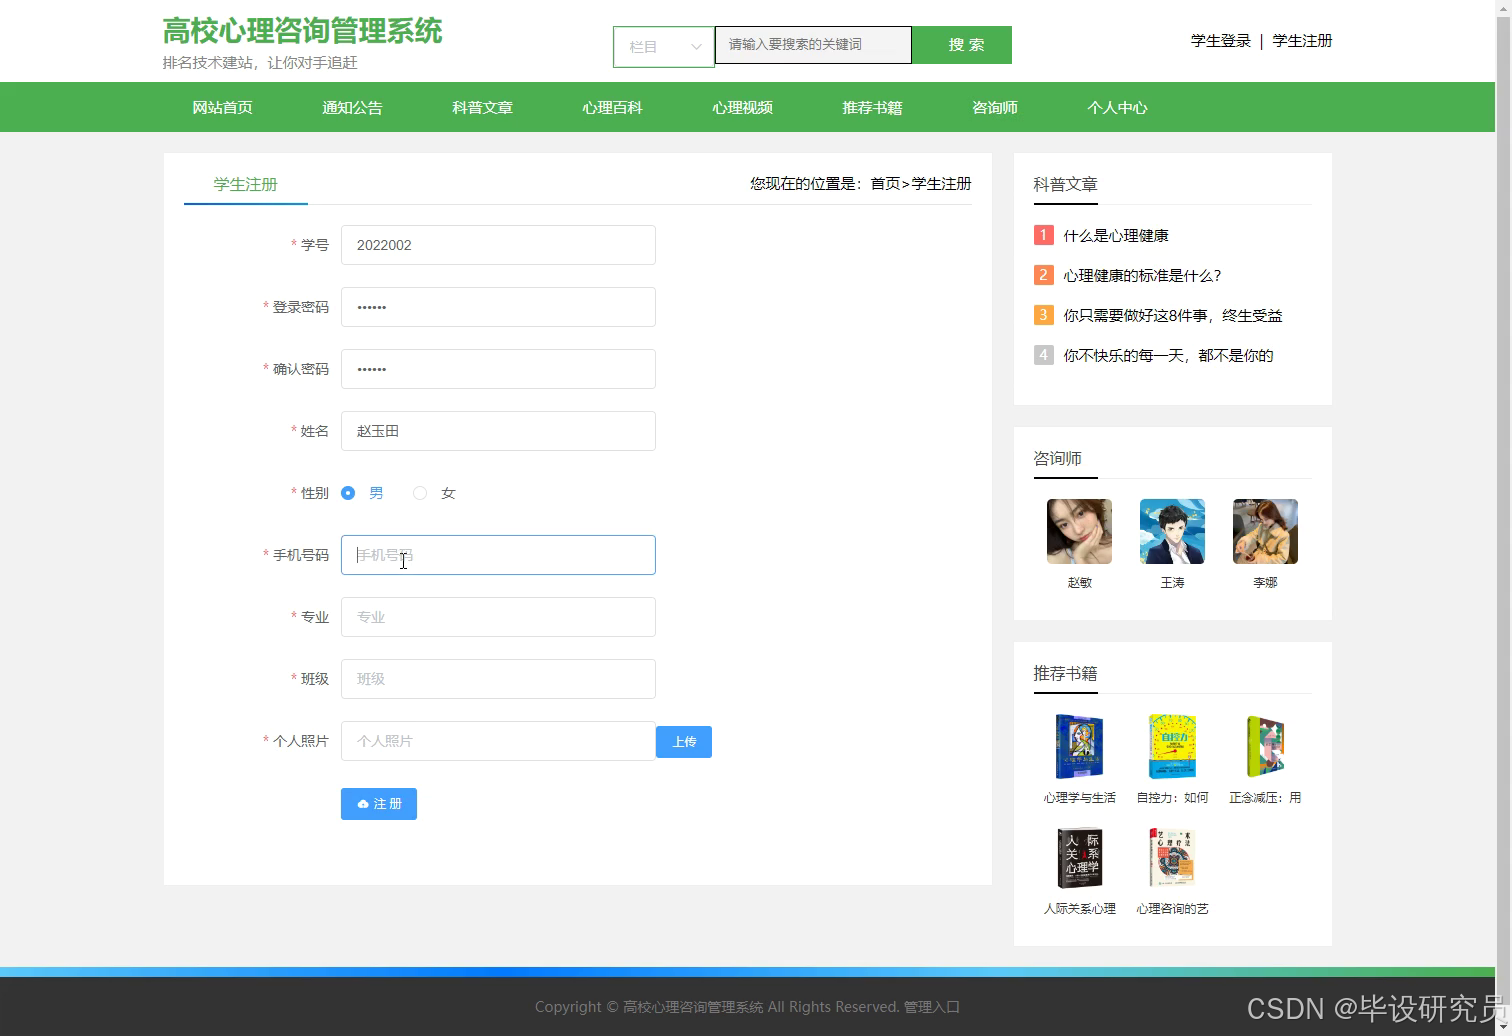Open the 自控力 book cover
The width and height of the screenshot is (1512, 1036).
click(x=1172, y=747)
